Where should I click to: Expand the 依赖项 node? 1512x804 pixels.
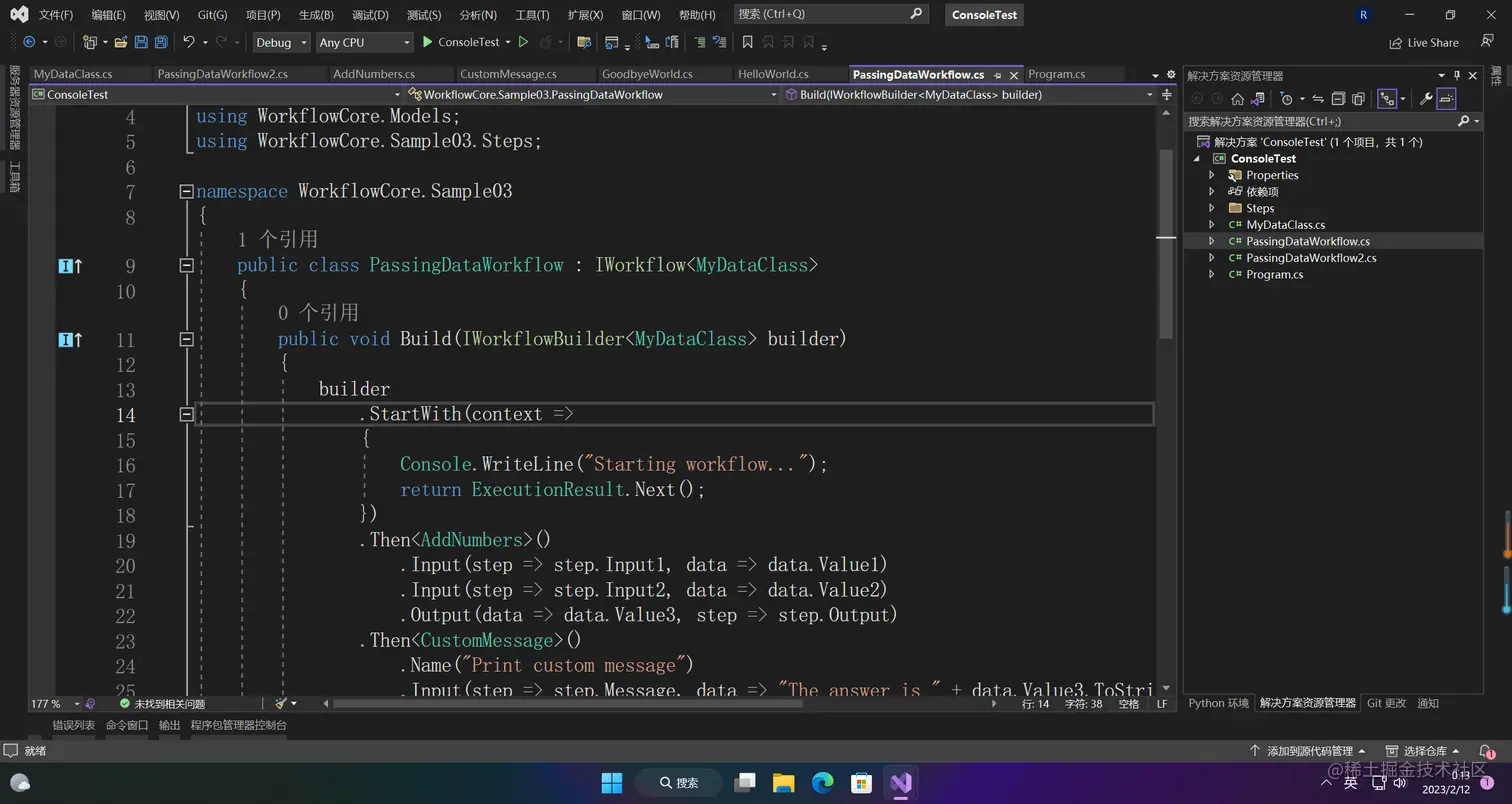pyautogui.click(x=1212, y=191)
